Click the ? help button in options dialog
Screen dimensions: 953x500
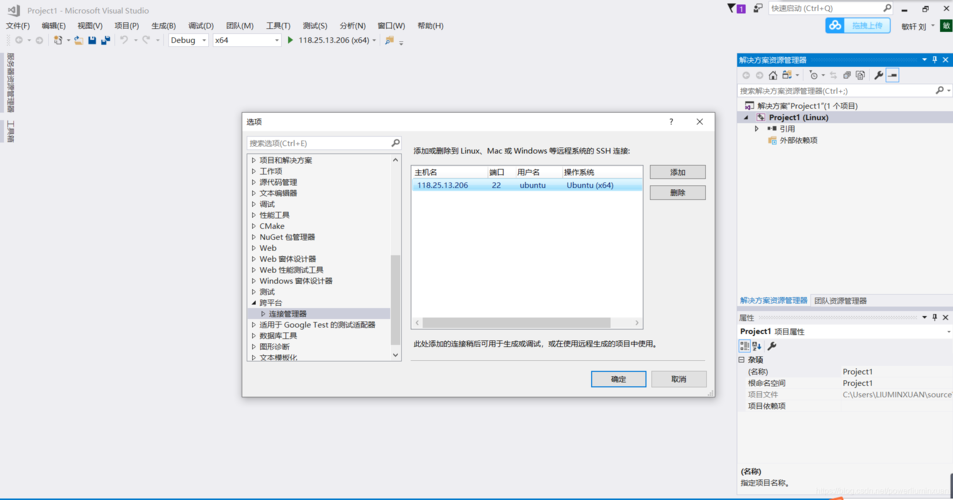[671, 122]
